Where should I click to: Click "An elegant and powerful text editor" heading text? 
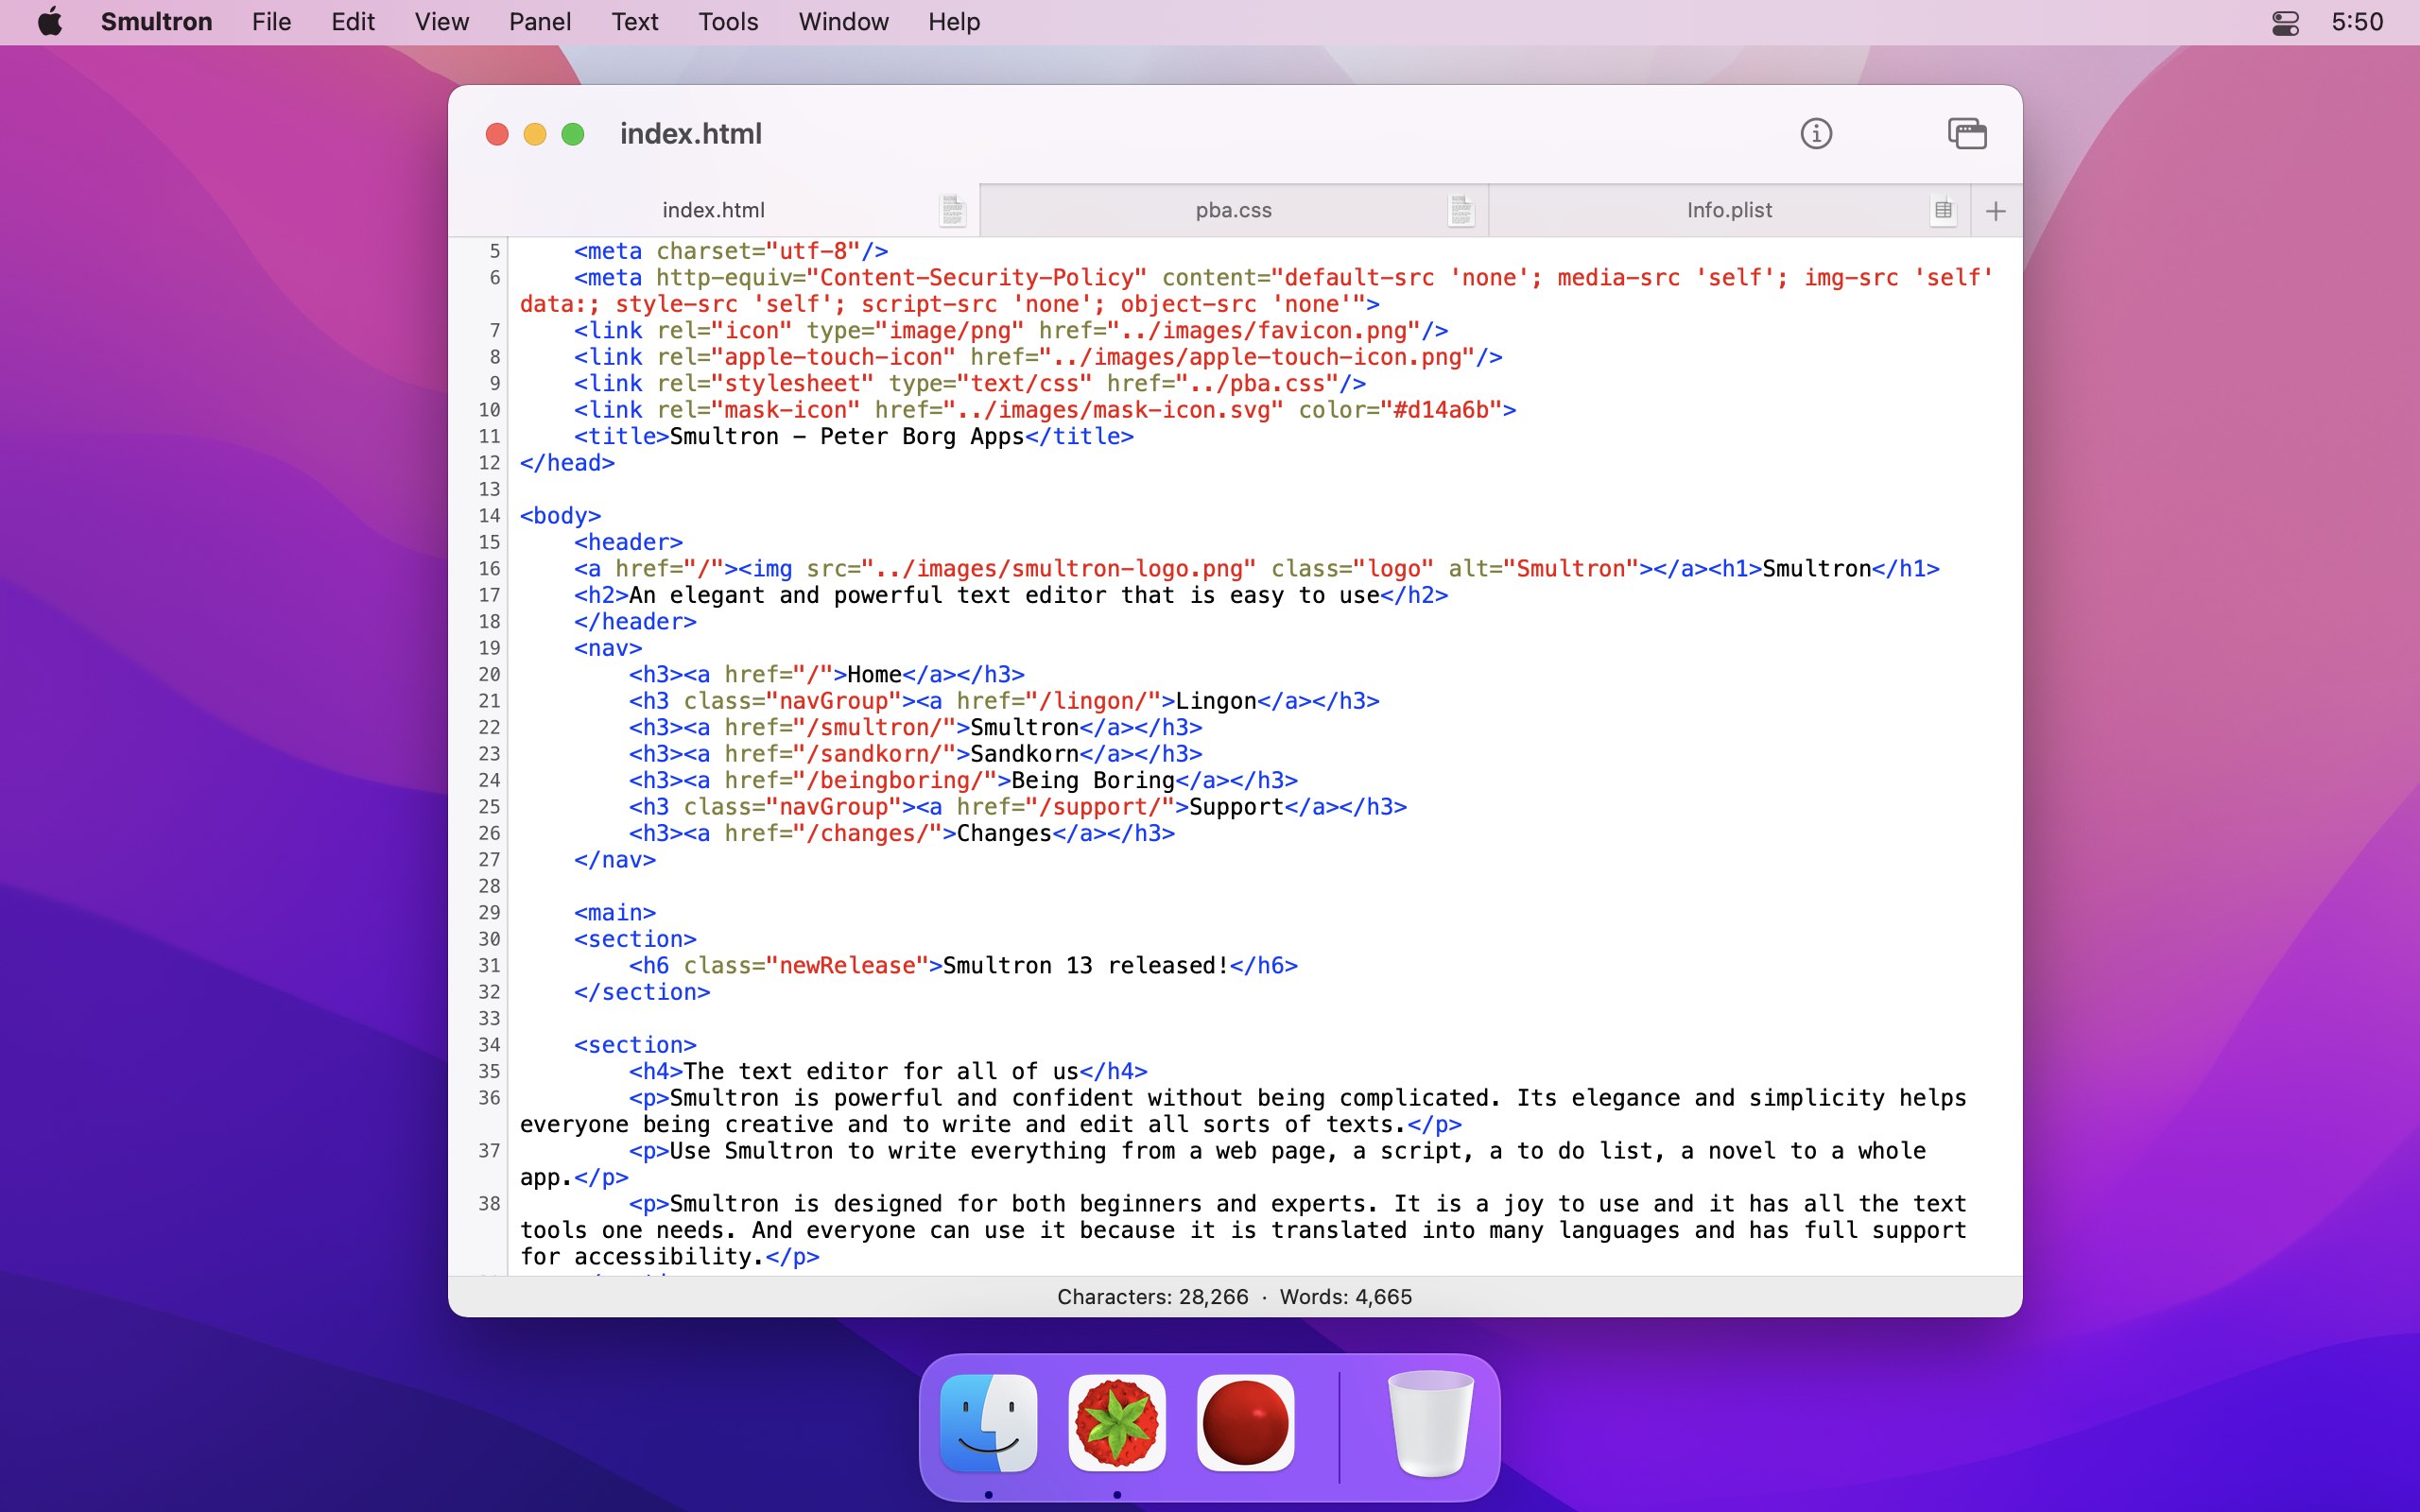click(868, 596)
